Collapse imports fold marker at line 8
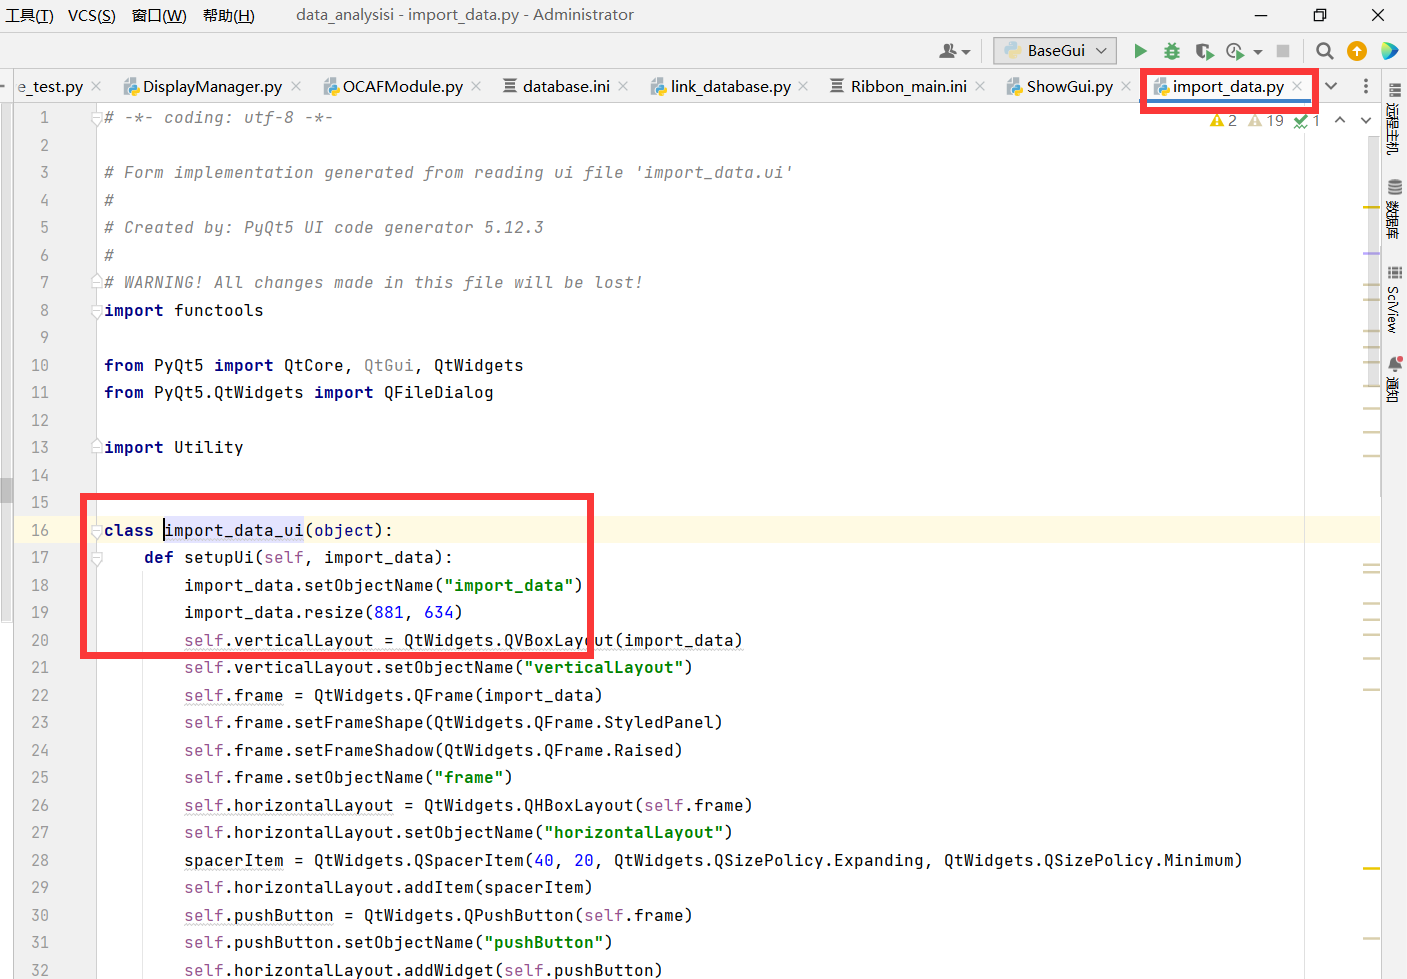This screenshot has width=1407, height=979. pyautogui.click(x=96, y=311)
